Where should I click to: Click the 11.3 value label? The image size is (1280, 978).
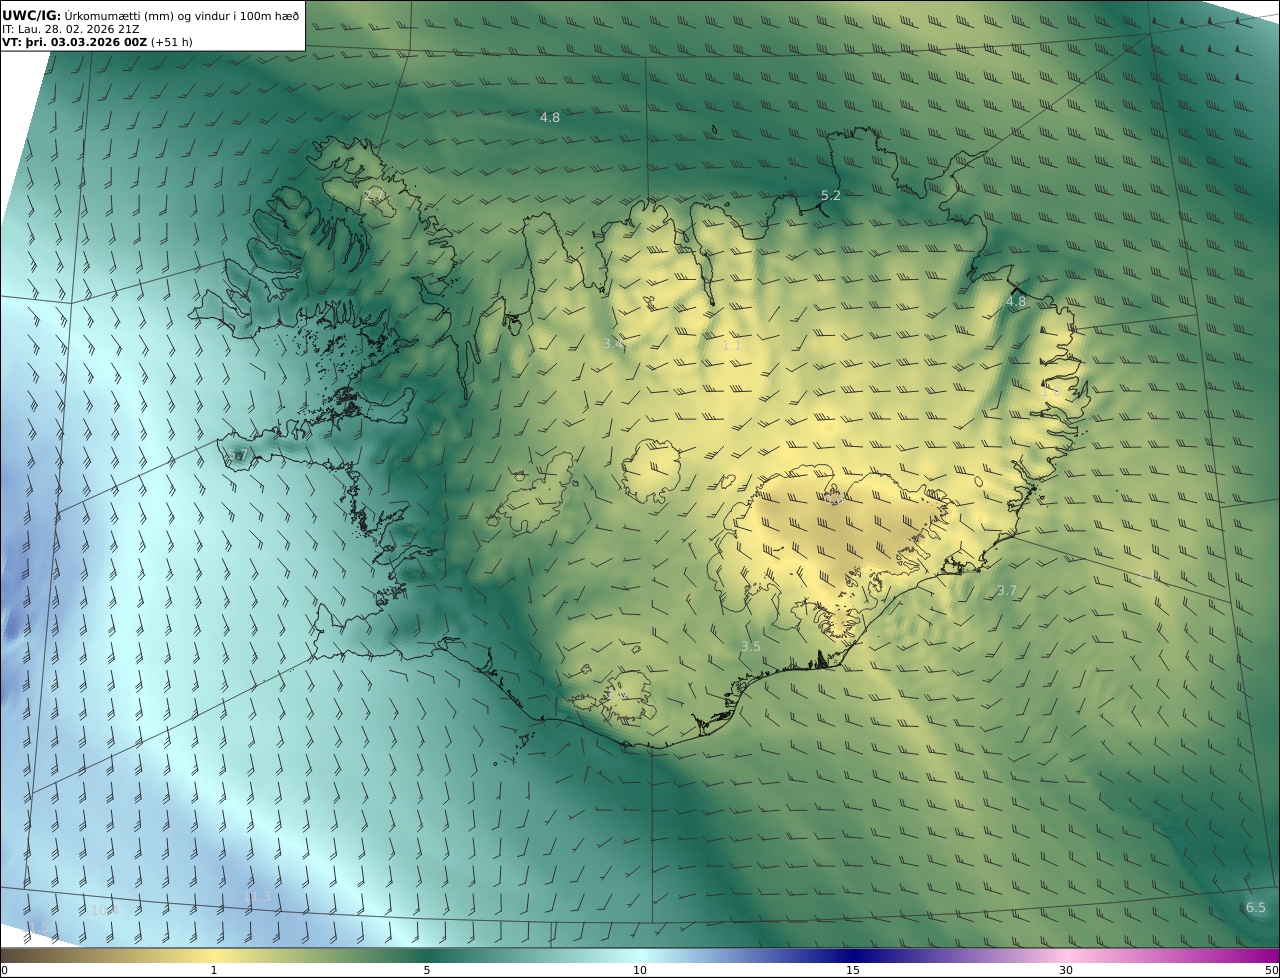coord(257,897)
